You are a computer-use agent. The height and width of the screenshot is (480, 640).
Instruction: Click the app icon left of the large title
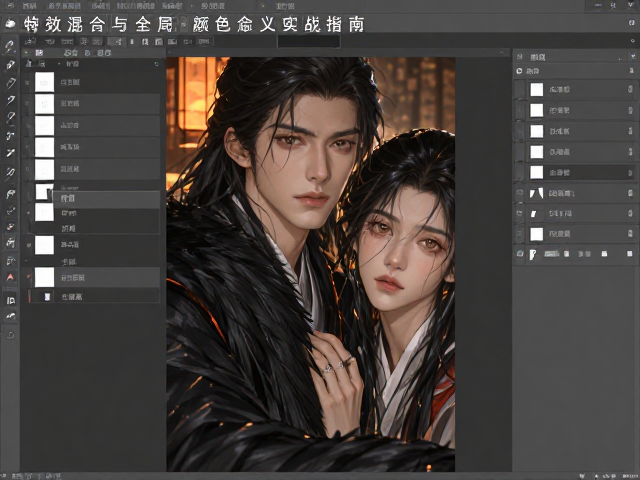[10, 24]
